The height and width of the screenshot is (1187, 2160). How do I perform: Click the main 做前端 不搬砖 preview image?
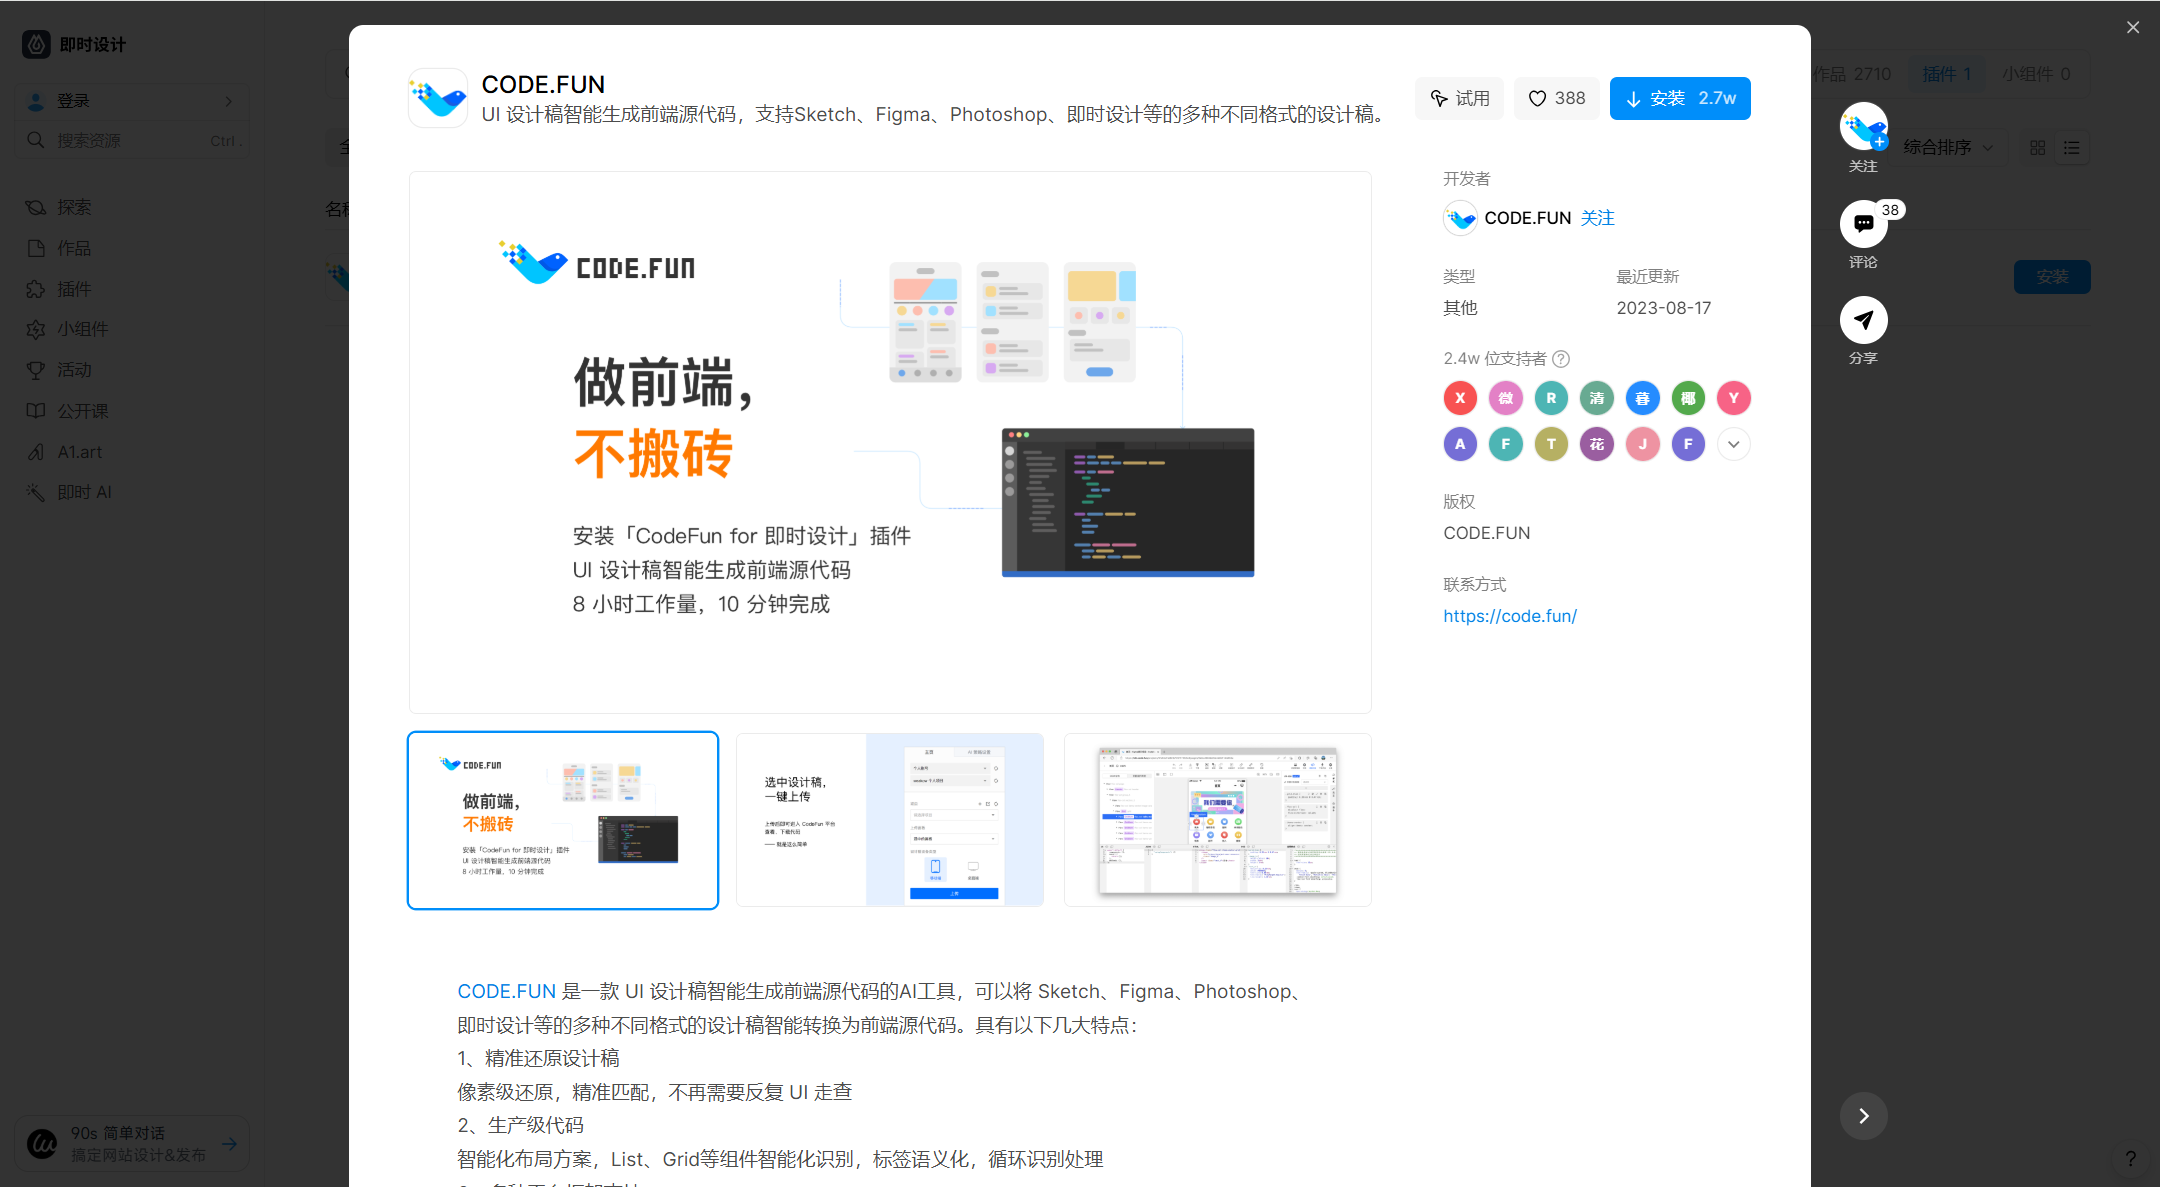890,442
